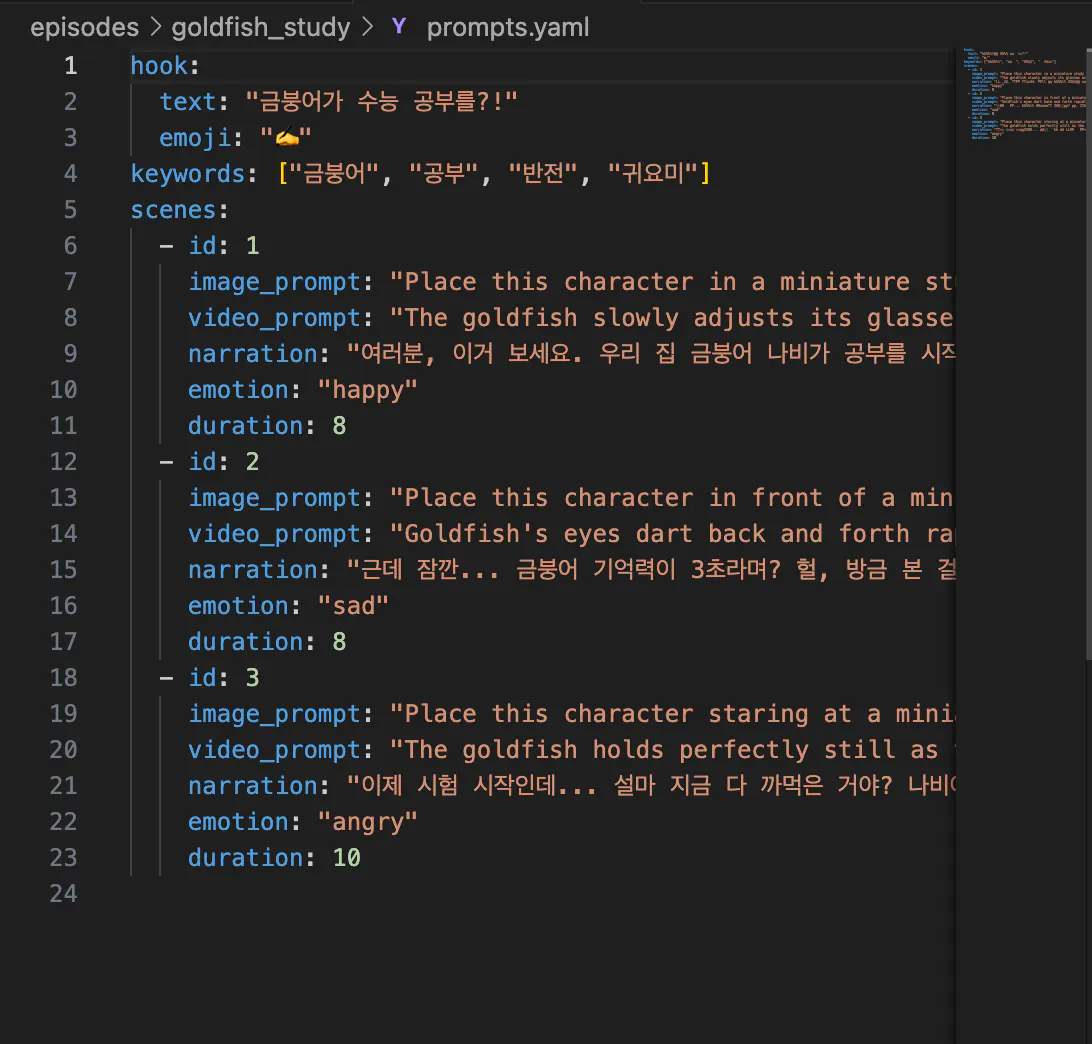Click the "sad" emotion value
Viewport: 1092px width, 1044px height.
pos(353,606)
